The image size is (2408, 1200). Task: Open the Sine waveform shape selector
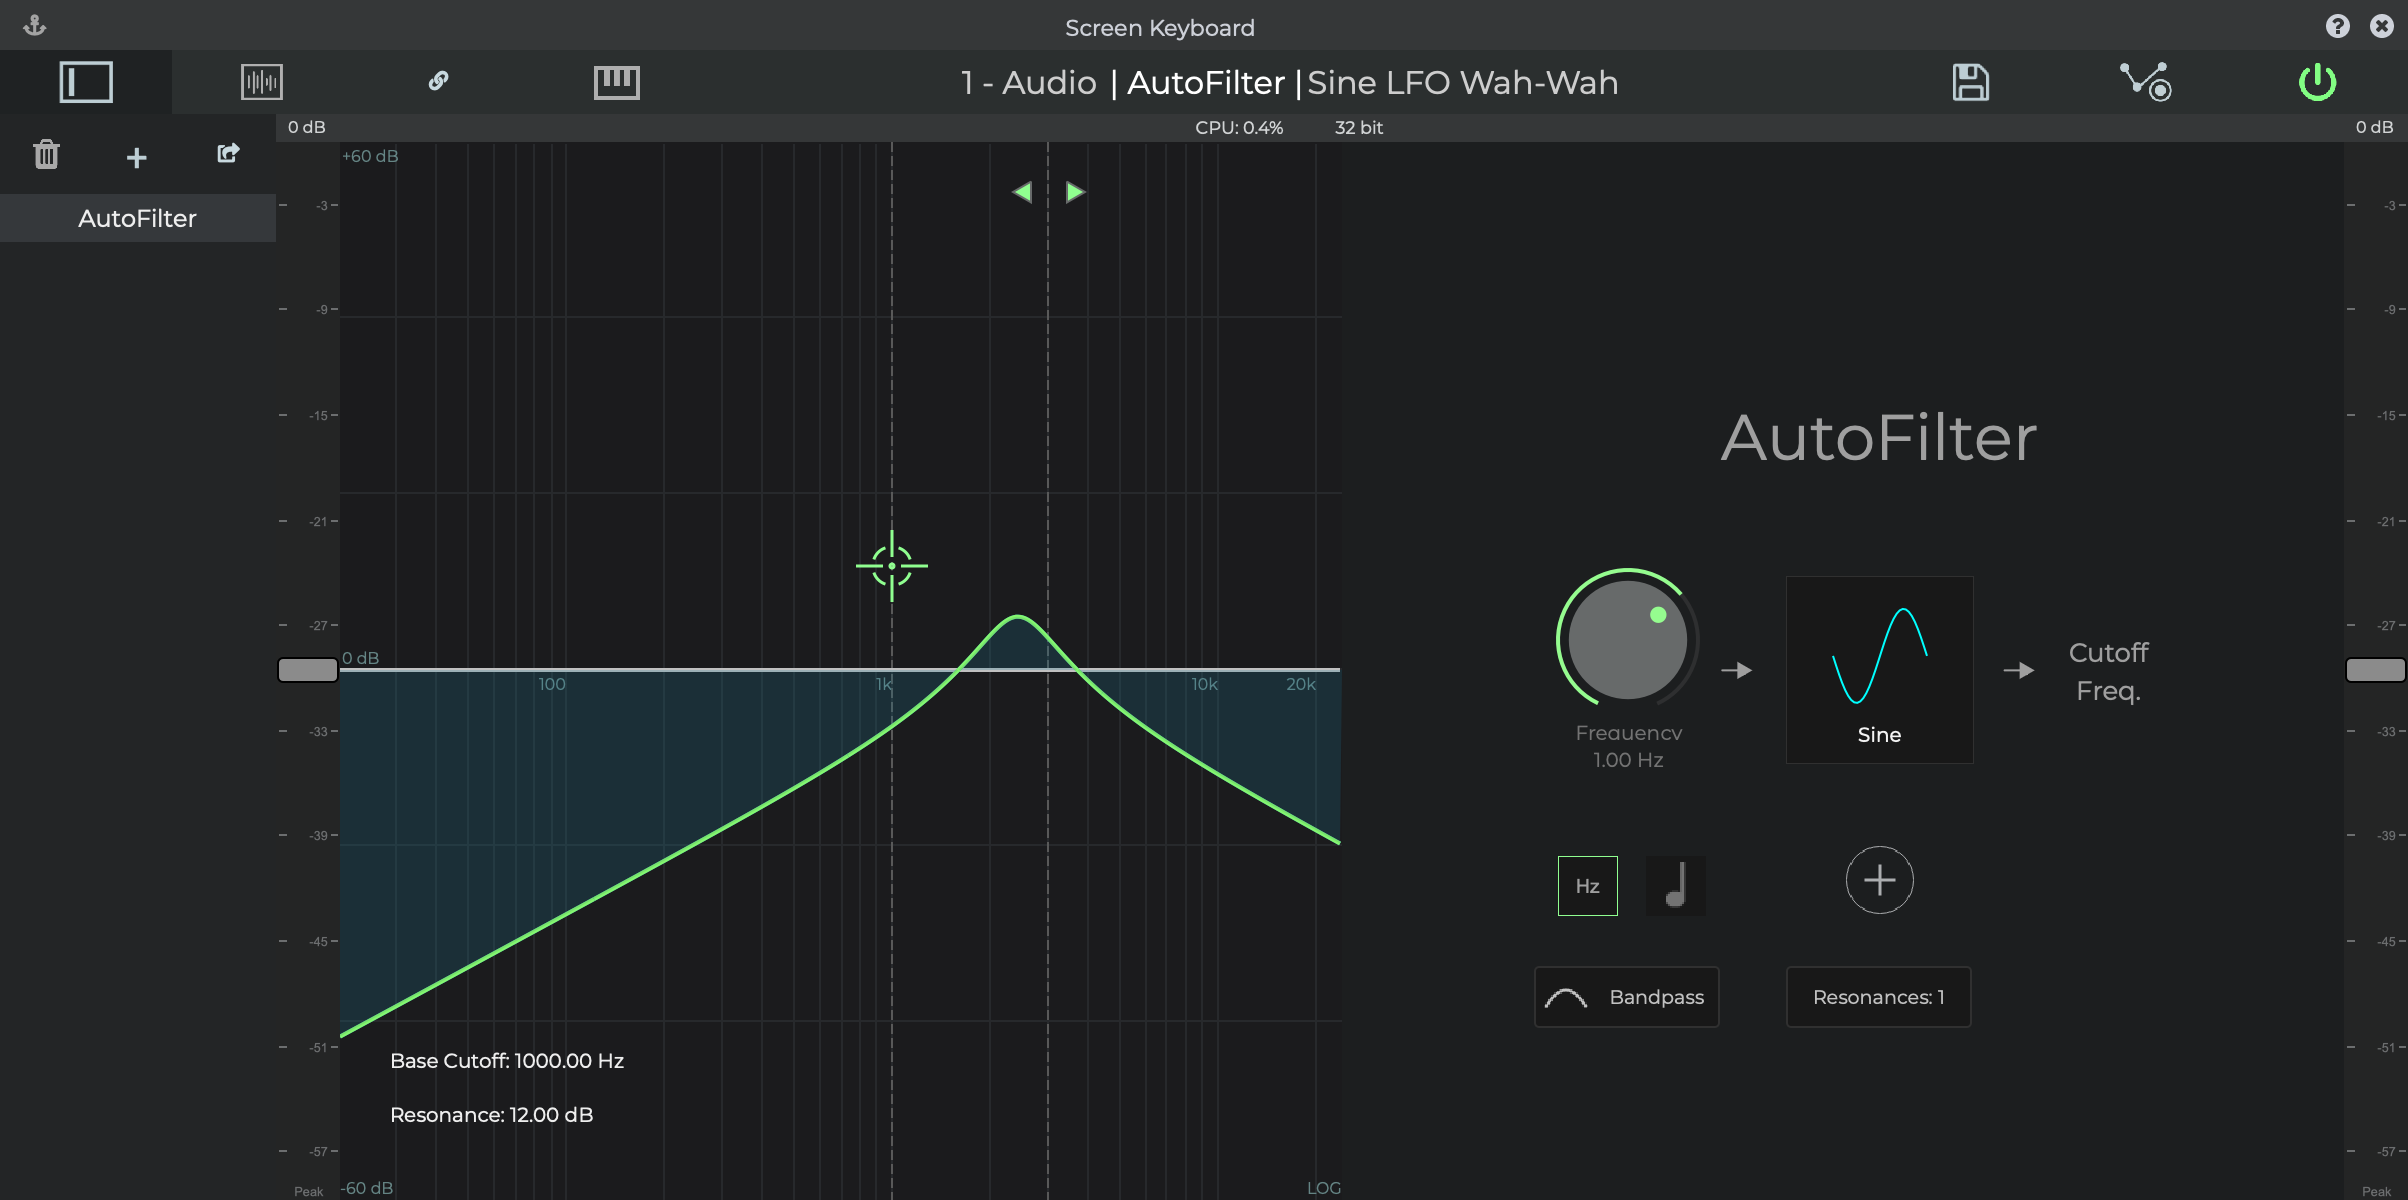click(1879, 669)
